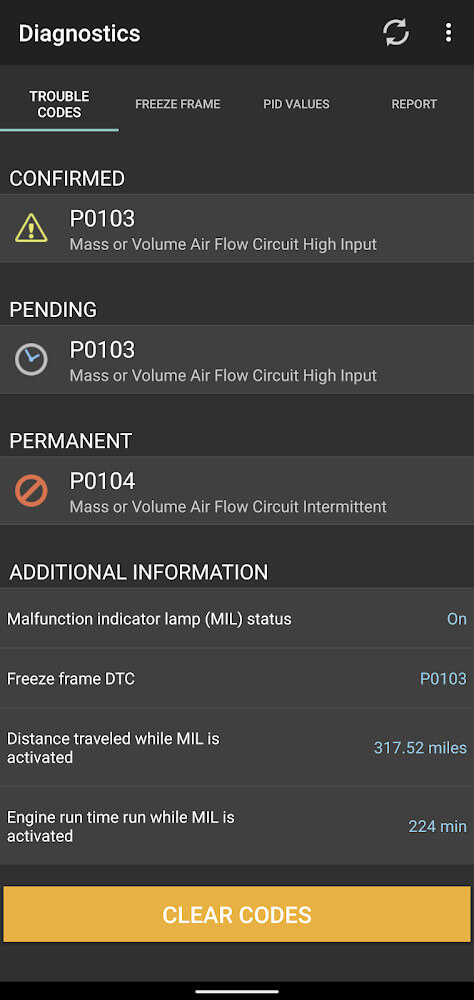This screenshot has width=474, height=1000.
Task: Tap the Freeze frame DTC P0103 value
Action: (443, 679)
